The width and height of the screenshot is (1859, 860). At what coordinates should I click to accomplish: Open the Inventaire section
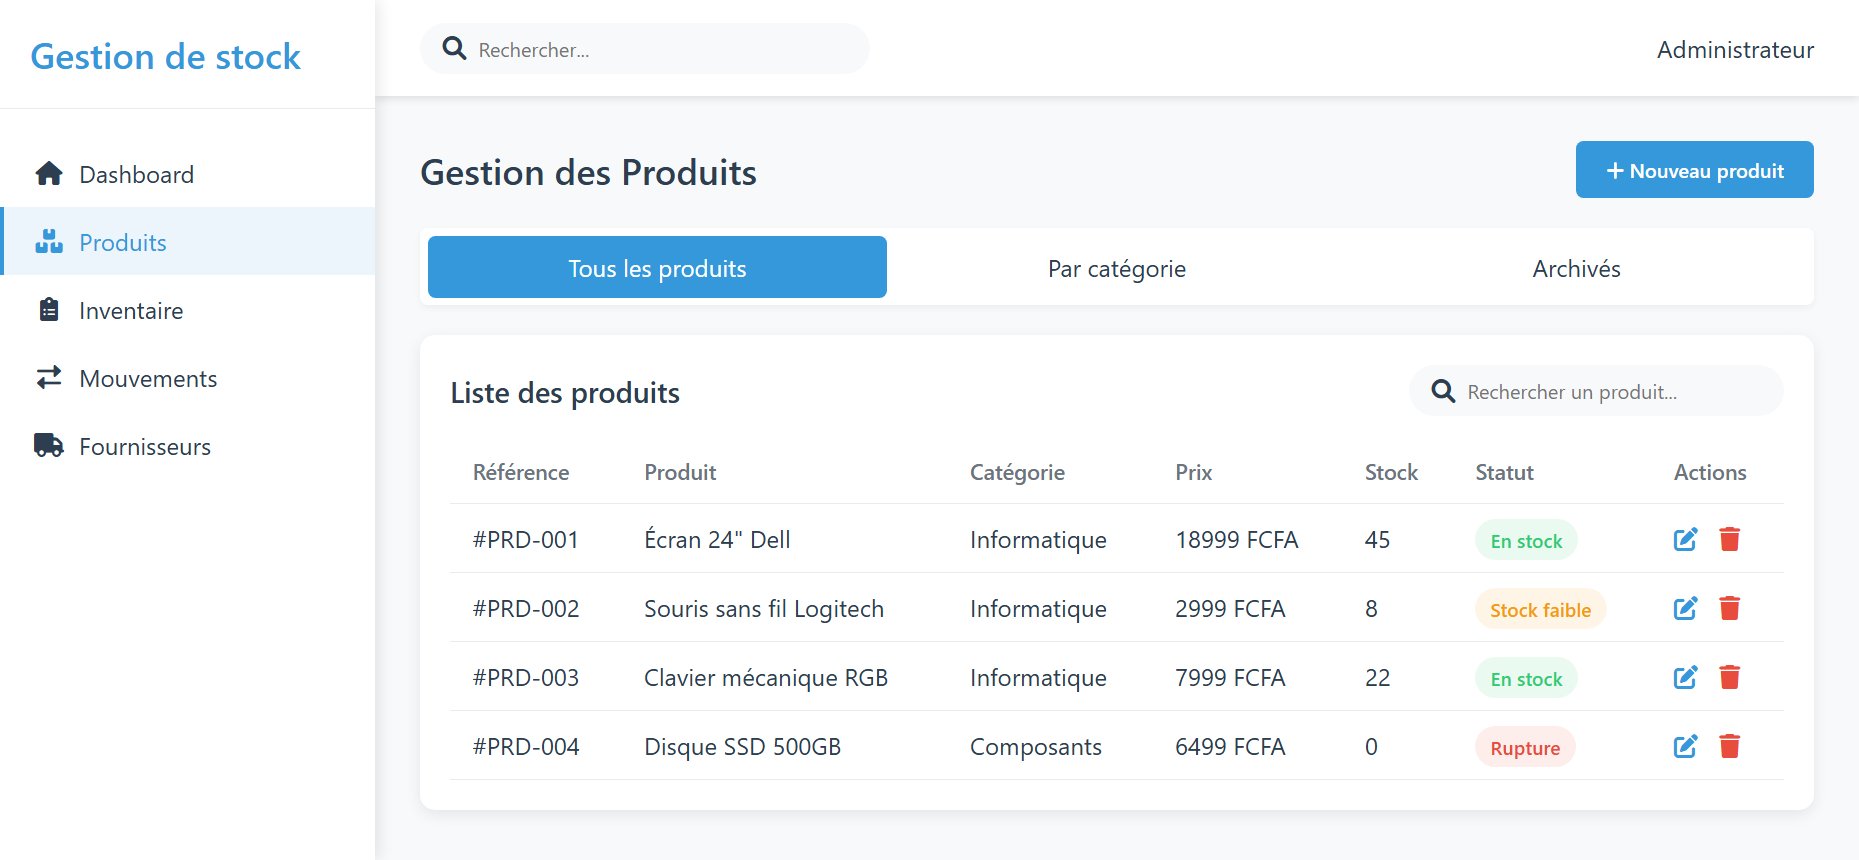(131, 311)
